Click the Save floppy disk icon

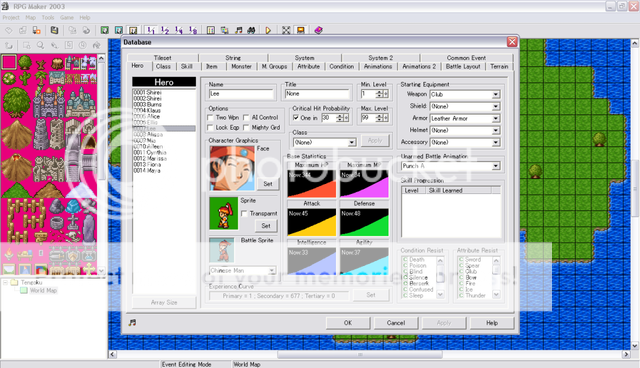(54, 30)
